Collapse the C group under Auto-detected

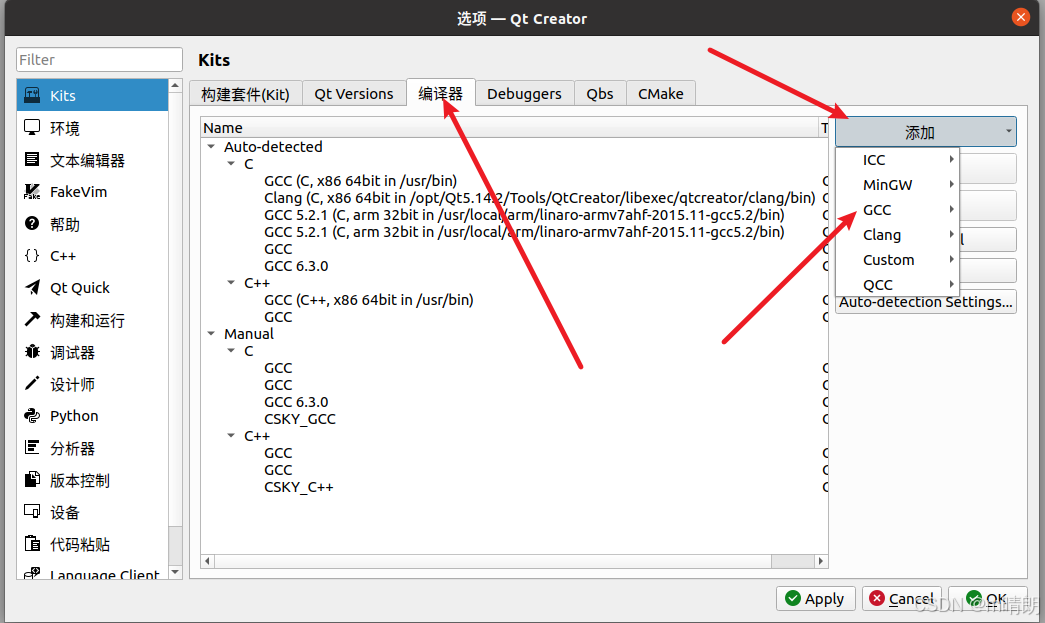pyautogui.click(x=231, y=164)
